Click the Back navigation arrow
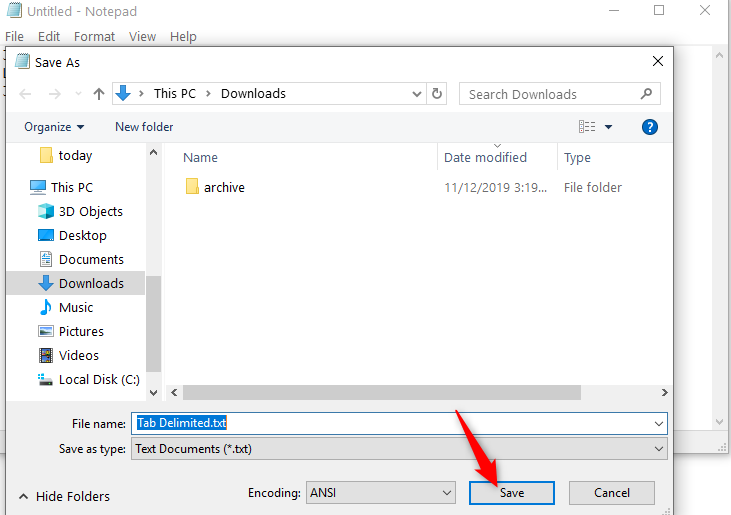The width and height of the screenshot is (731, 515). pyautogui.click(x=26, y=94)
